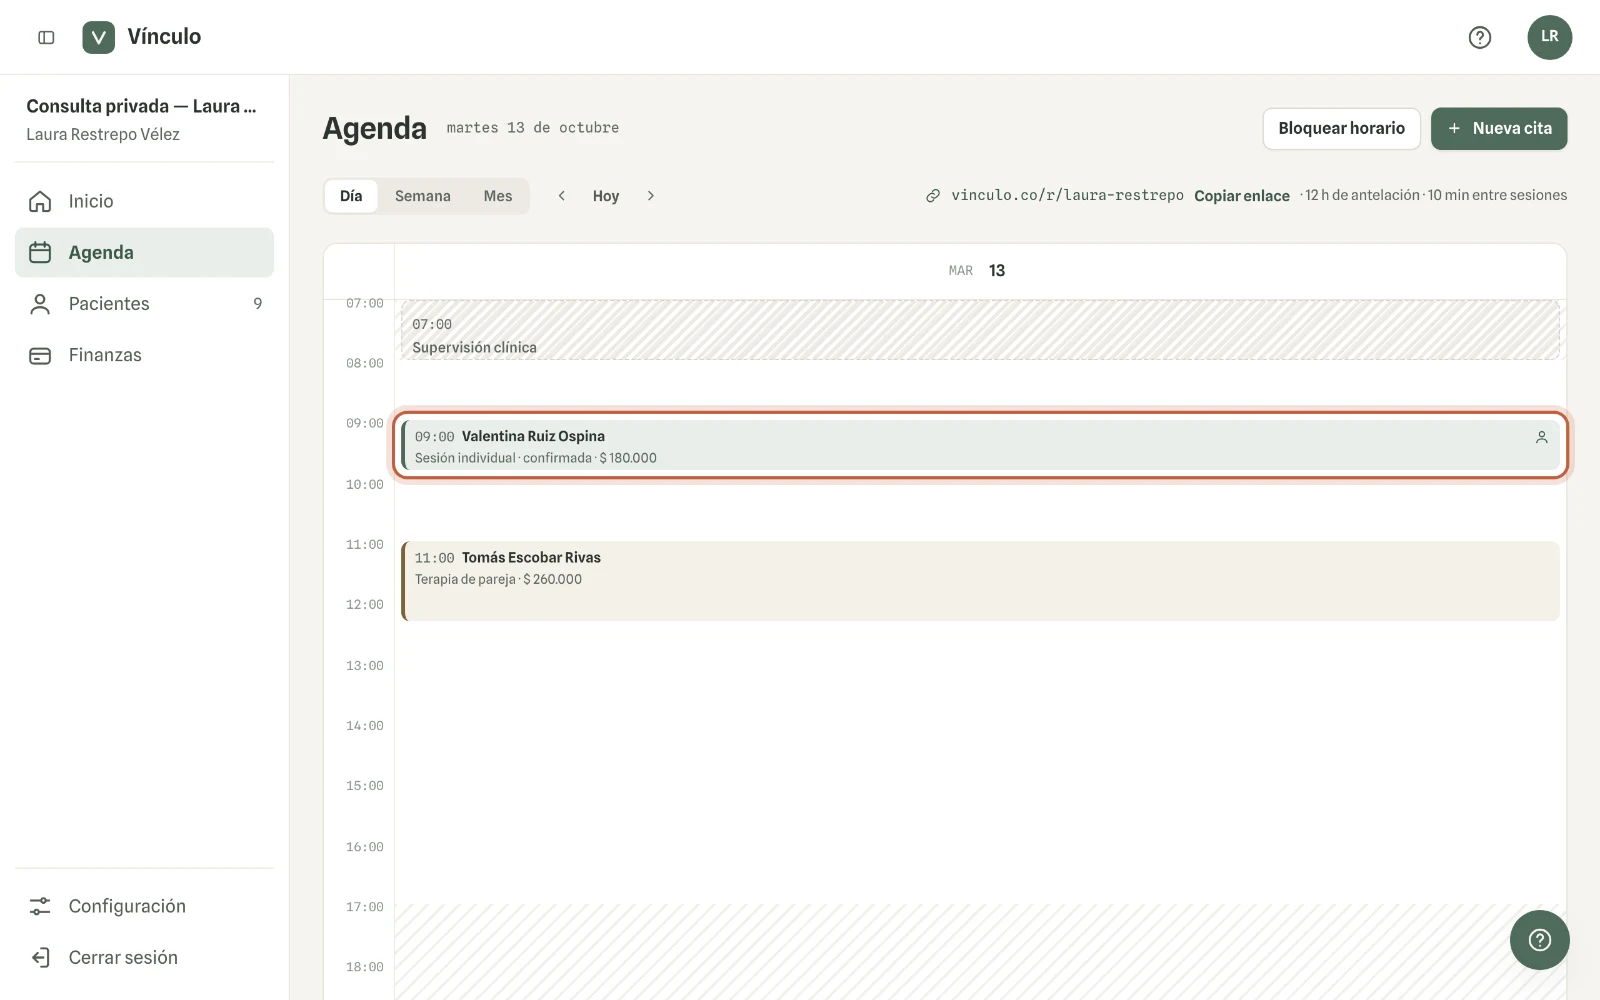
Task: Open help circle icon in header
Action: click(1480, 37)
